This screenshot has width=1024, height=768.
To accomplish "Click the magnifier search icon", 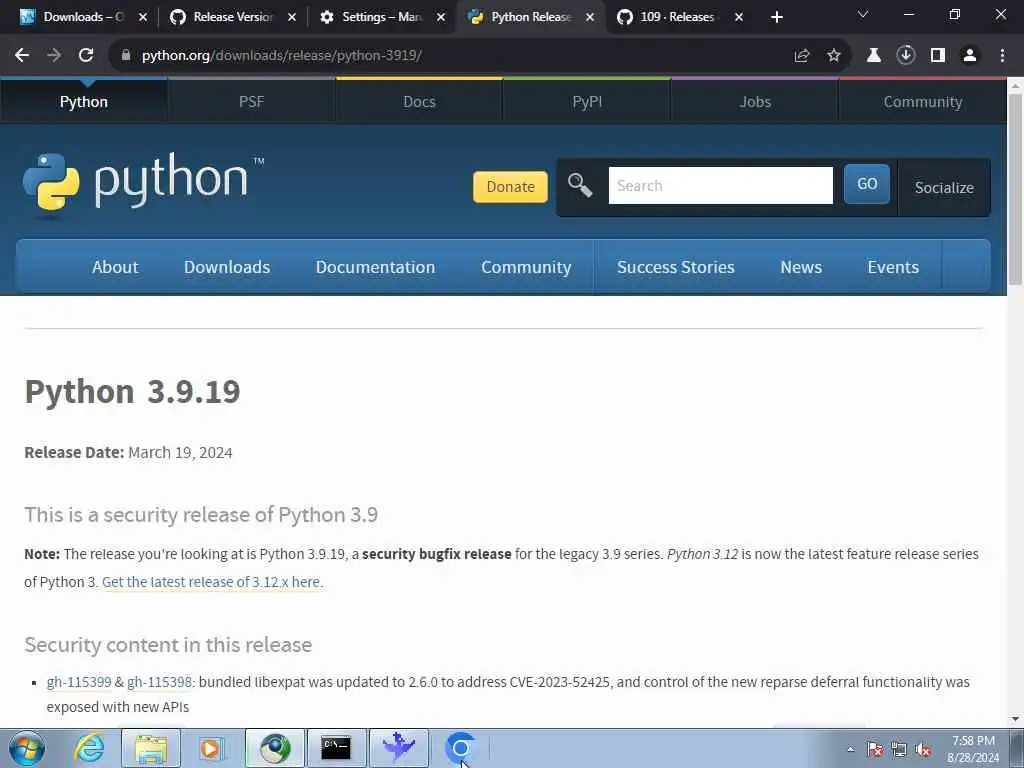I will (580, 185).
